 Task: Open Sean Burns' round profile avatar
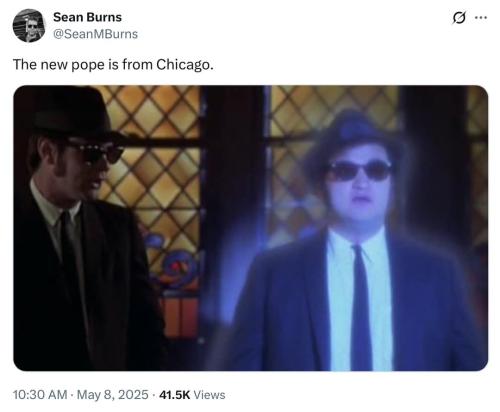(x=29, y=26)
